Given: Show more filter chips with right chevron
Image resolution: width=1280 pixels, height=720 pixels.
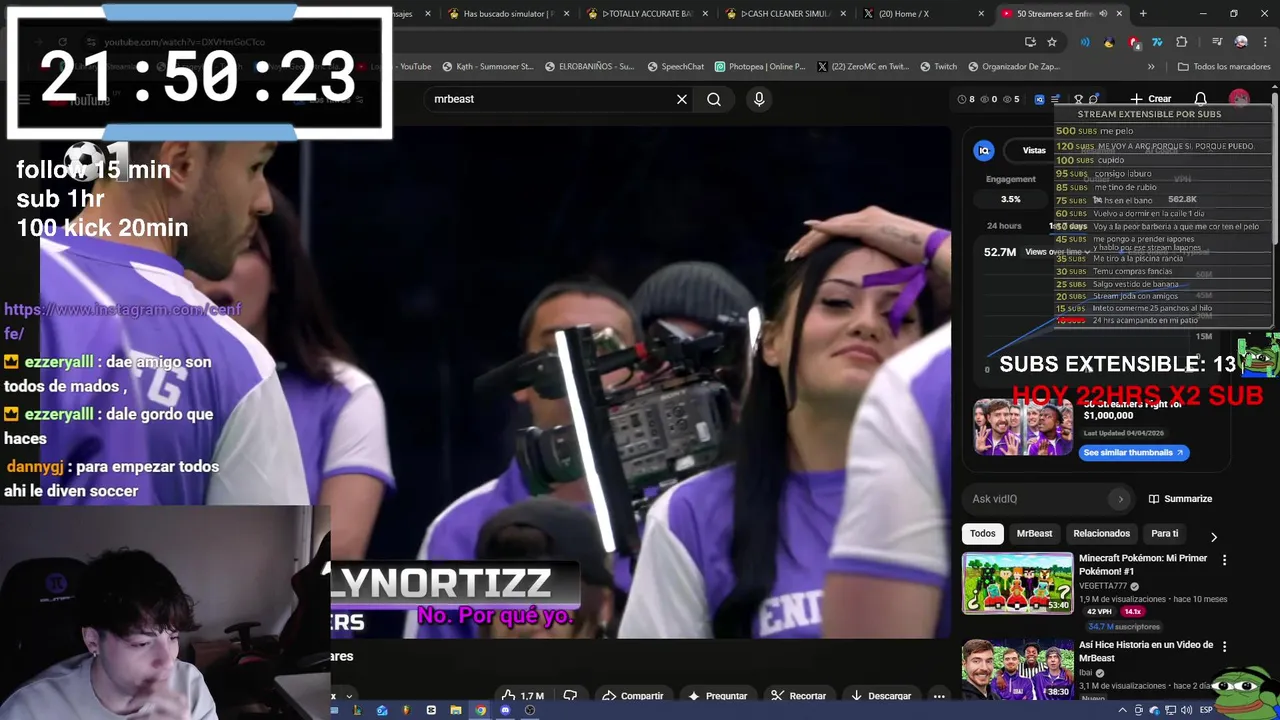Looking at the screenshot, I should click(x=1214, y=537).
